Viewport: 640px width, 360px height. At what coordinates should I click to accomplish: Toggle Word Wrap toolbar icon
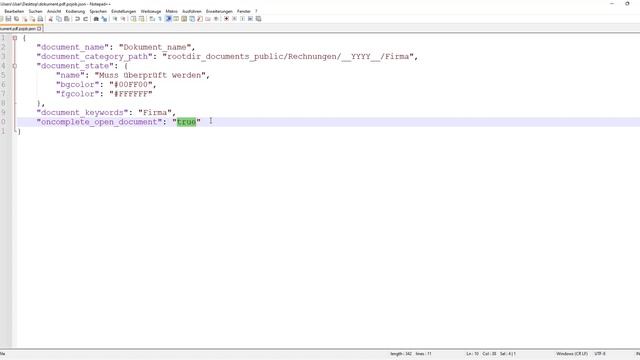[x=152, y=19]
